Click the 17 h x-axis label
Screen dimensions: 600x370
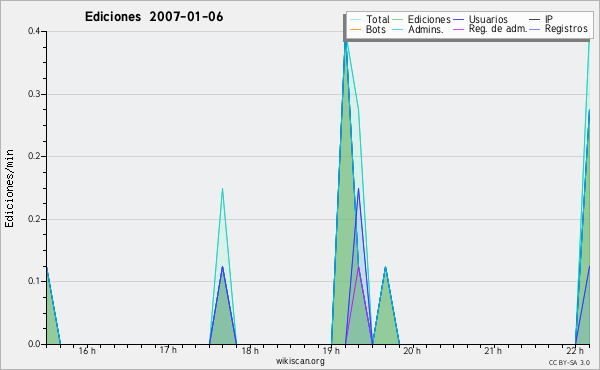[168, 350]
